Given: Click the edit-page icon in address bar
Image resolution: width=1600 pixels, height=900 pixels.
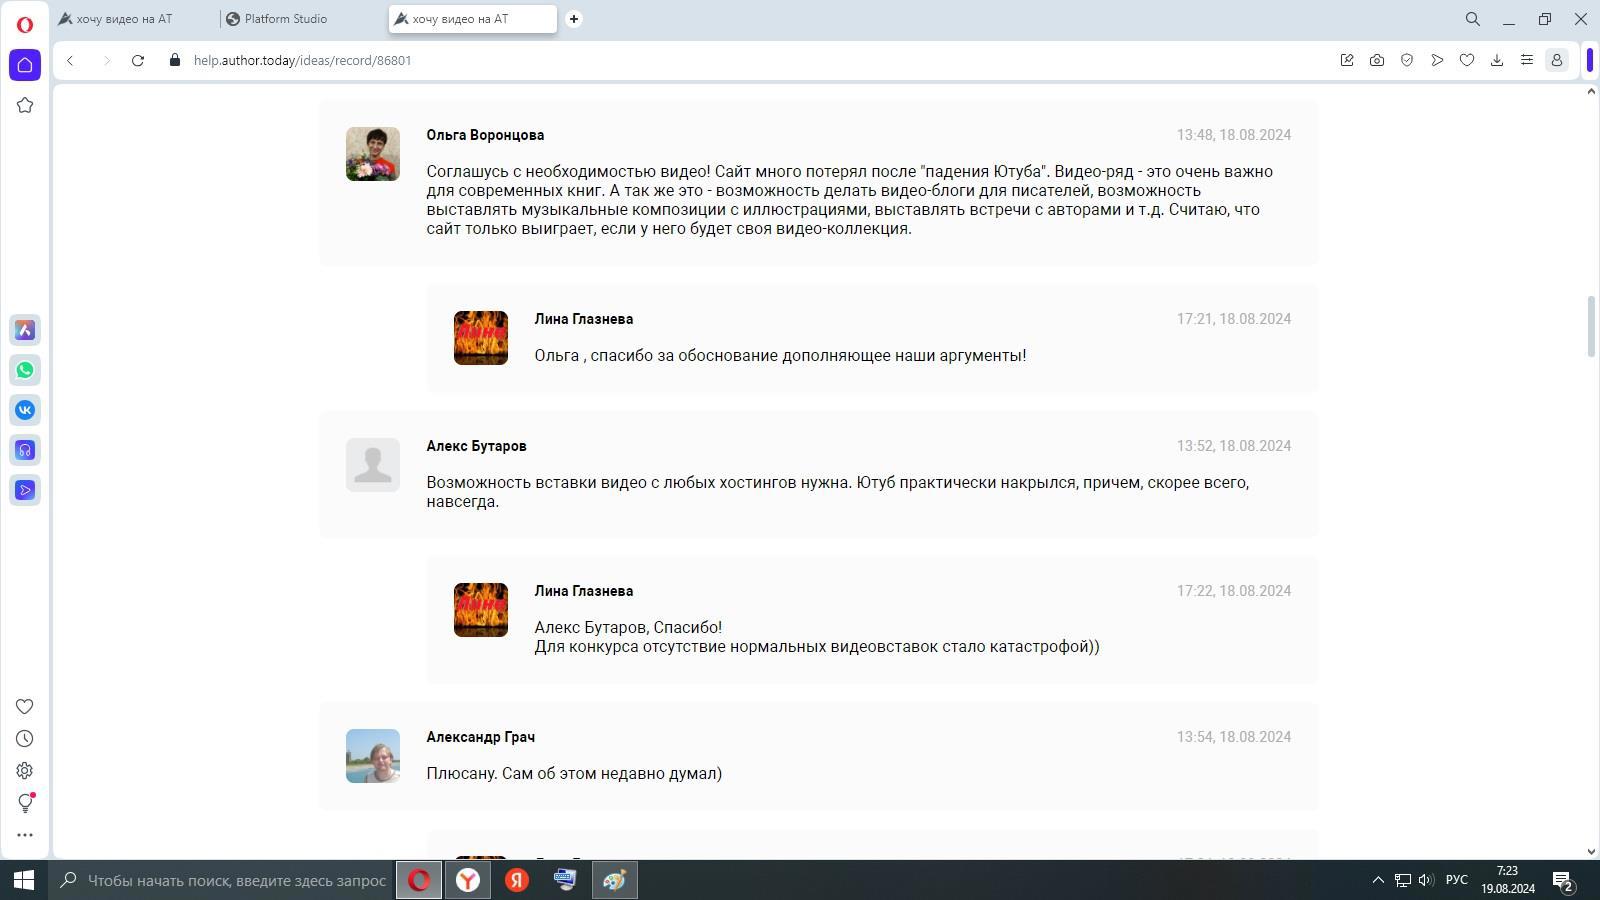Looking at the screenshot, I should (x=1347, y=60).
